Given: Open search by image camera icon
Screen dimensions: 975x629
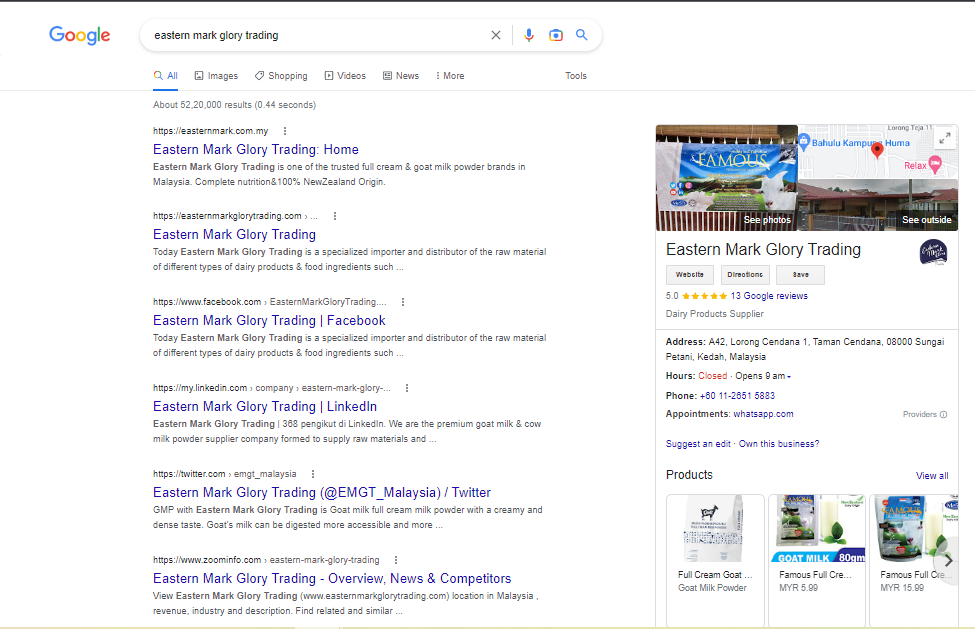Looking at the screenshot, I should point(556,35).
